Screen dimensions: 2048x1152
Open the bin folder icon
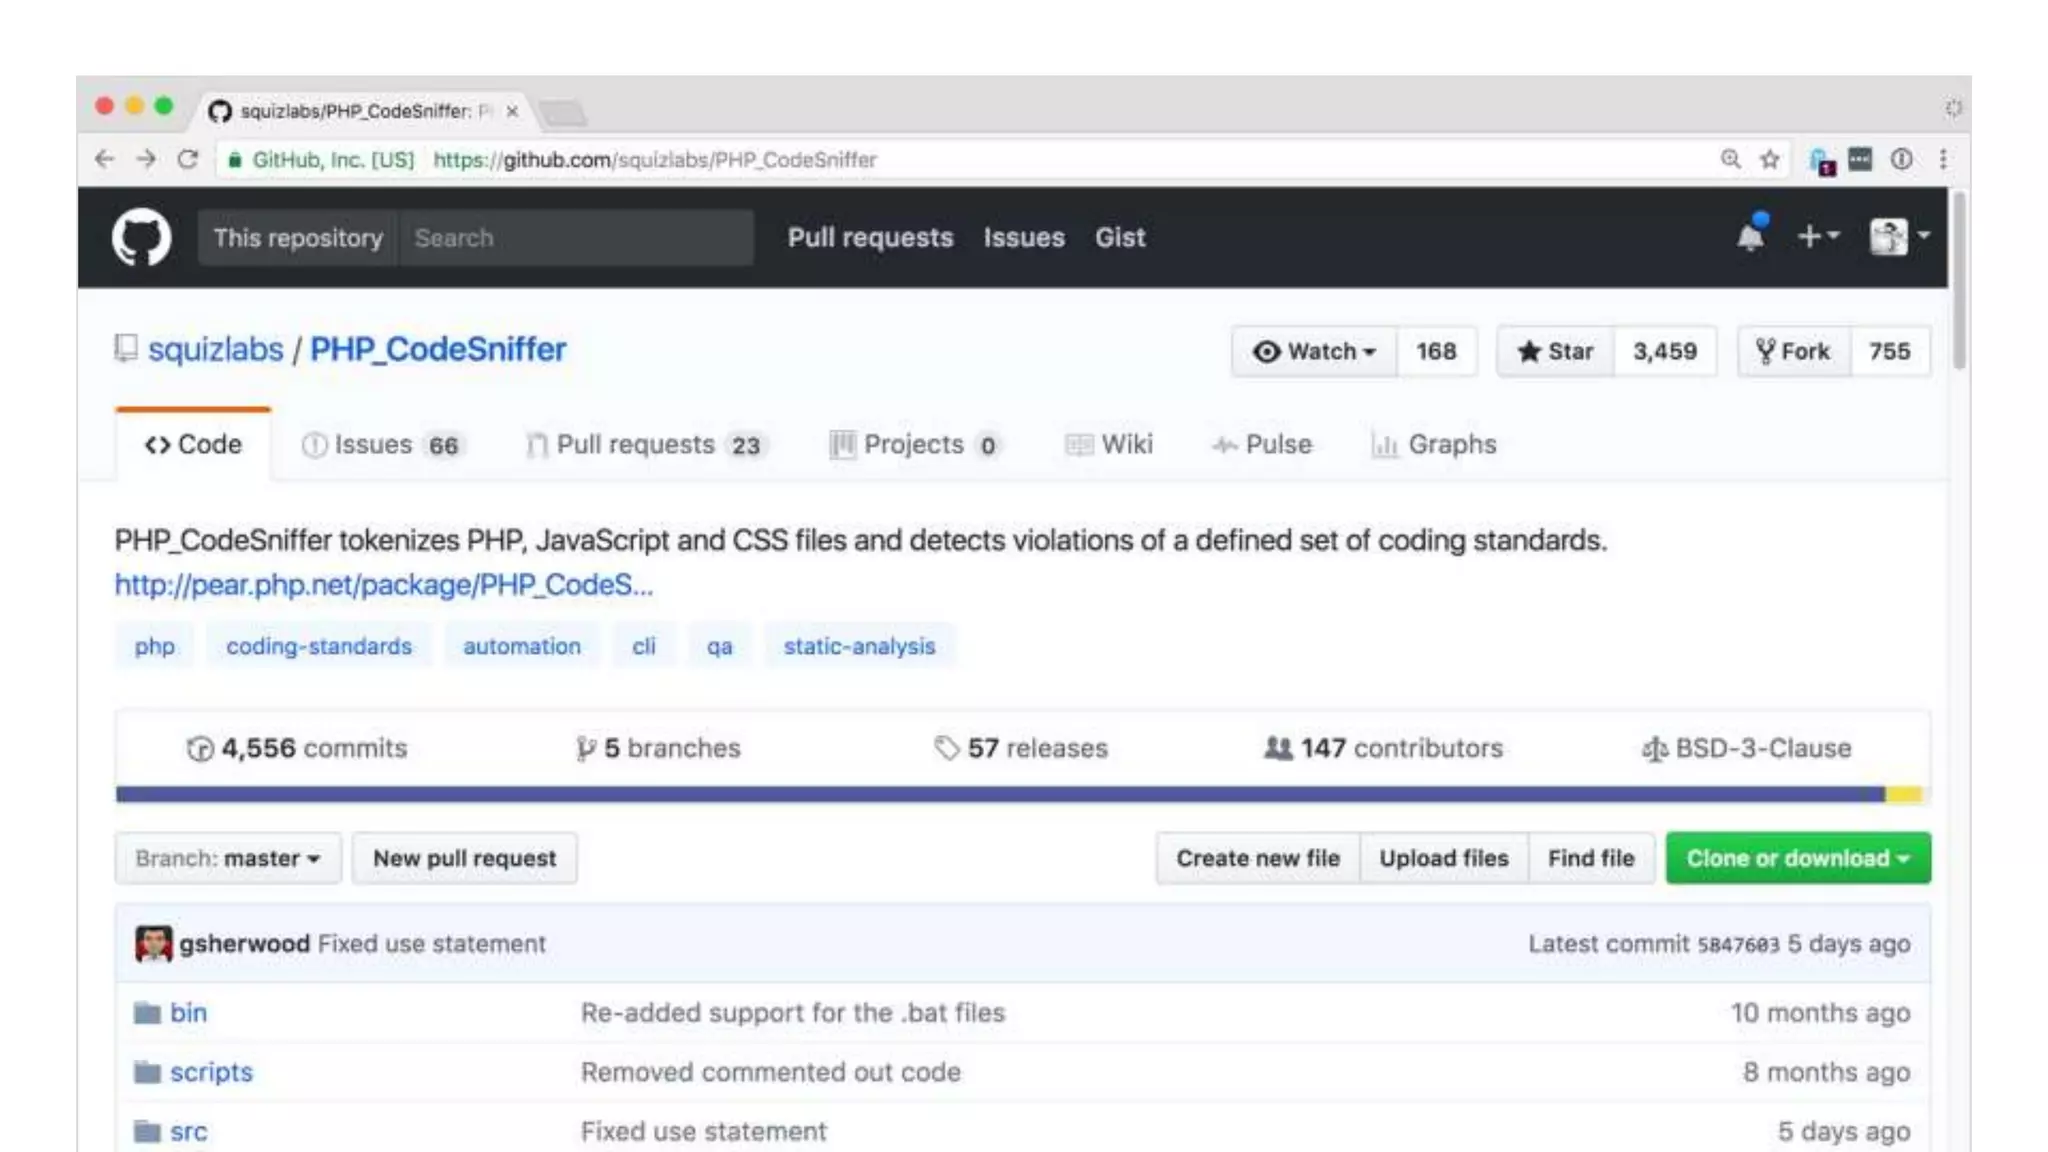[x=147, y=1013]
